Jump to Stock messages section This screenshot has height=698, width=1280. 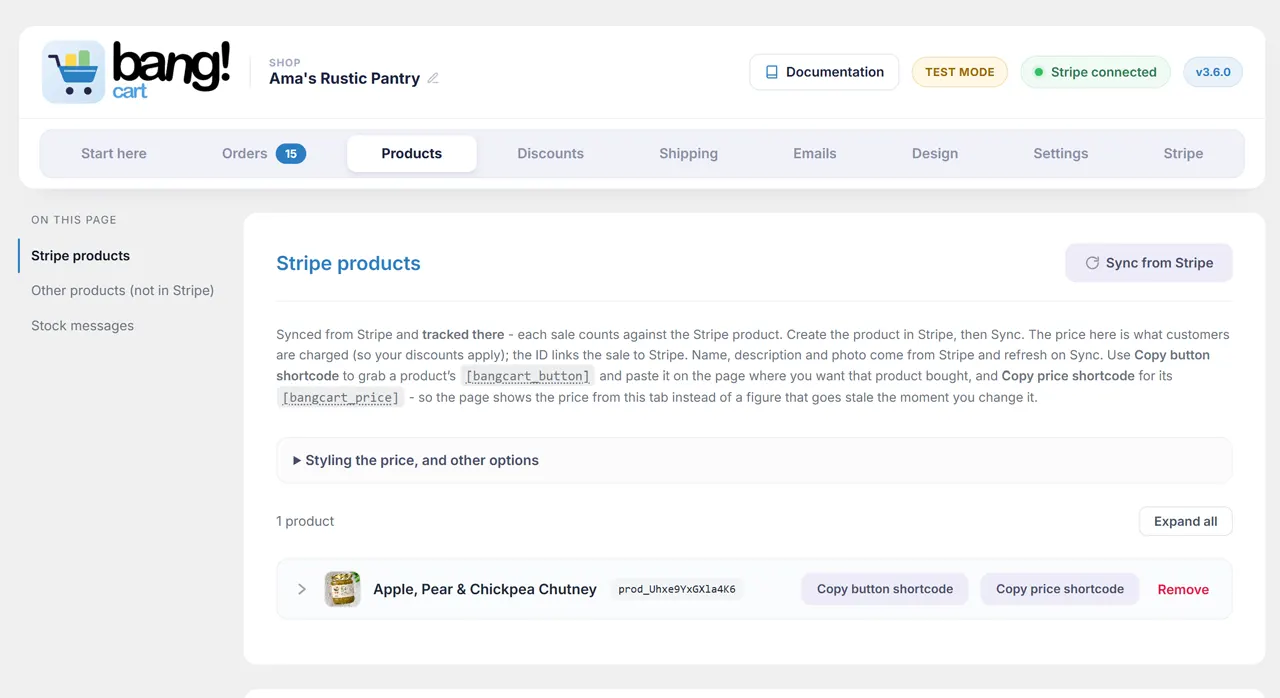click(82, 326)
